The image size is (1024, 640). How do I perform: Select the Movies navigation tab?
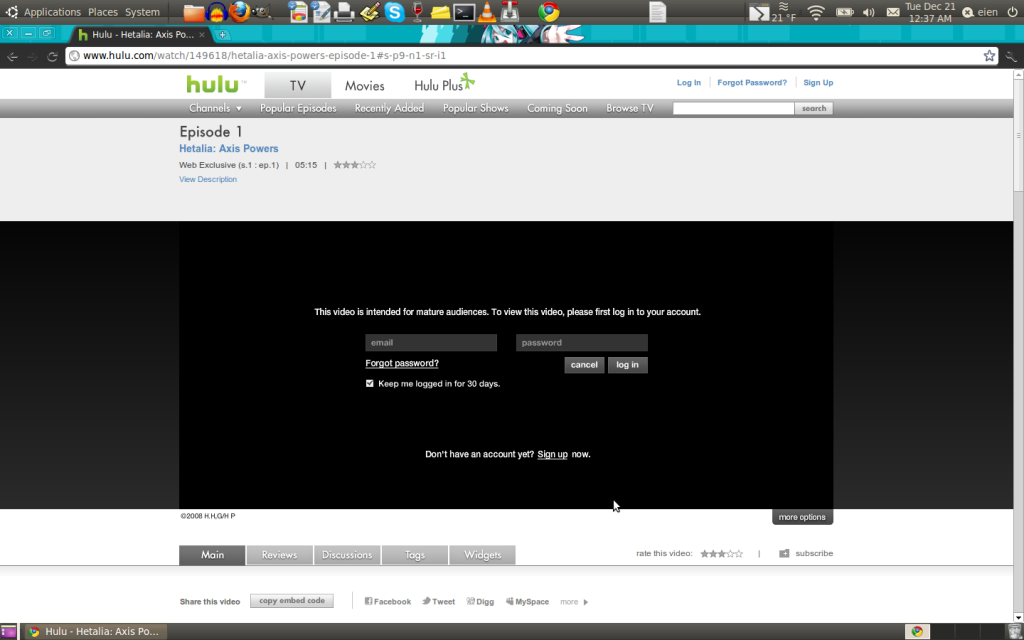(364, 86)
